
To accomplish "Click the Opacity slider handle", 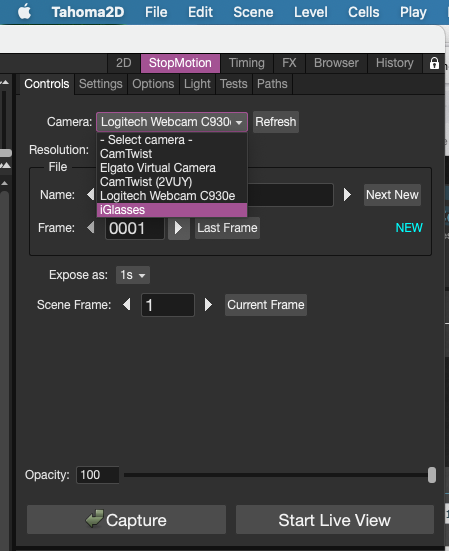I will coord(432,475).
